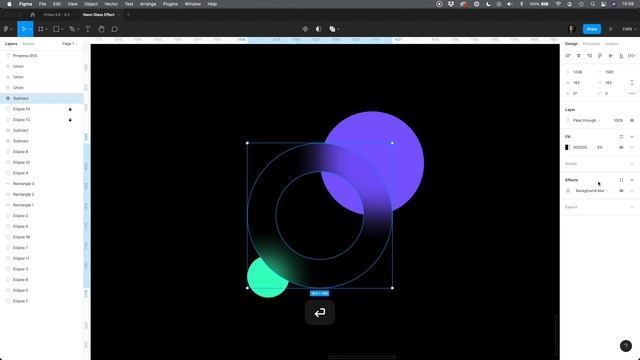Open the distribute spacing dropdown

[x=632, y=56]
